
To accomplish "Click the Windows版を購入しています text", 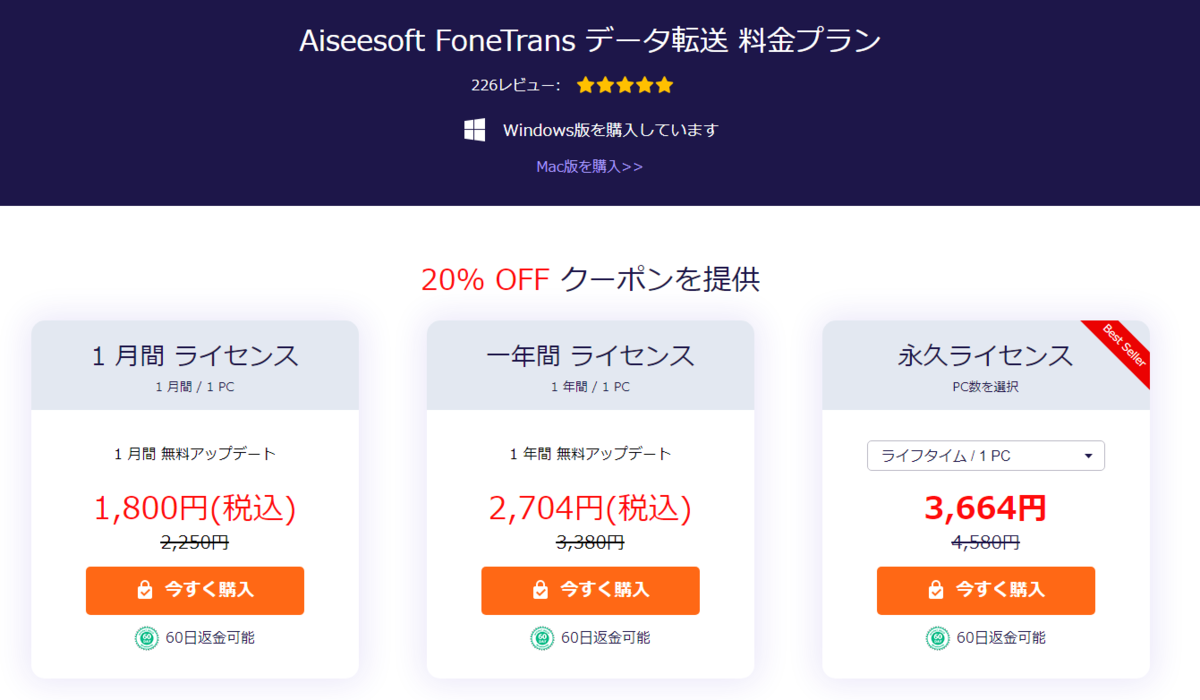I will (x=610, y=130).
